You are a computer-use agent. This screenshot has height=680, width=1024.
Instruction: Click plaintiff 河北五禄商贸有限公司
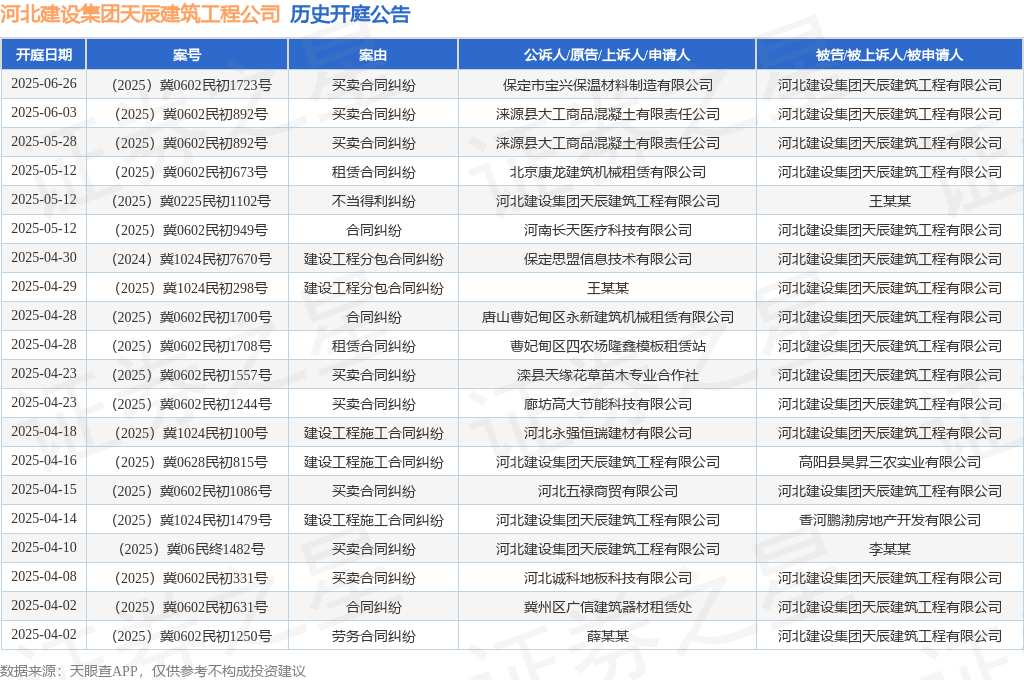tap(607, 491)
